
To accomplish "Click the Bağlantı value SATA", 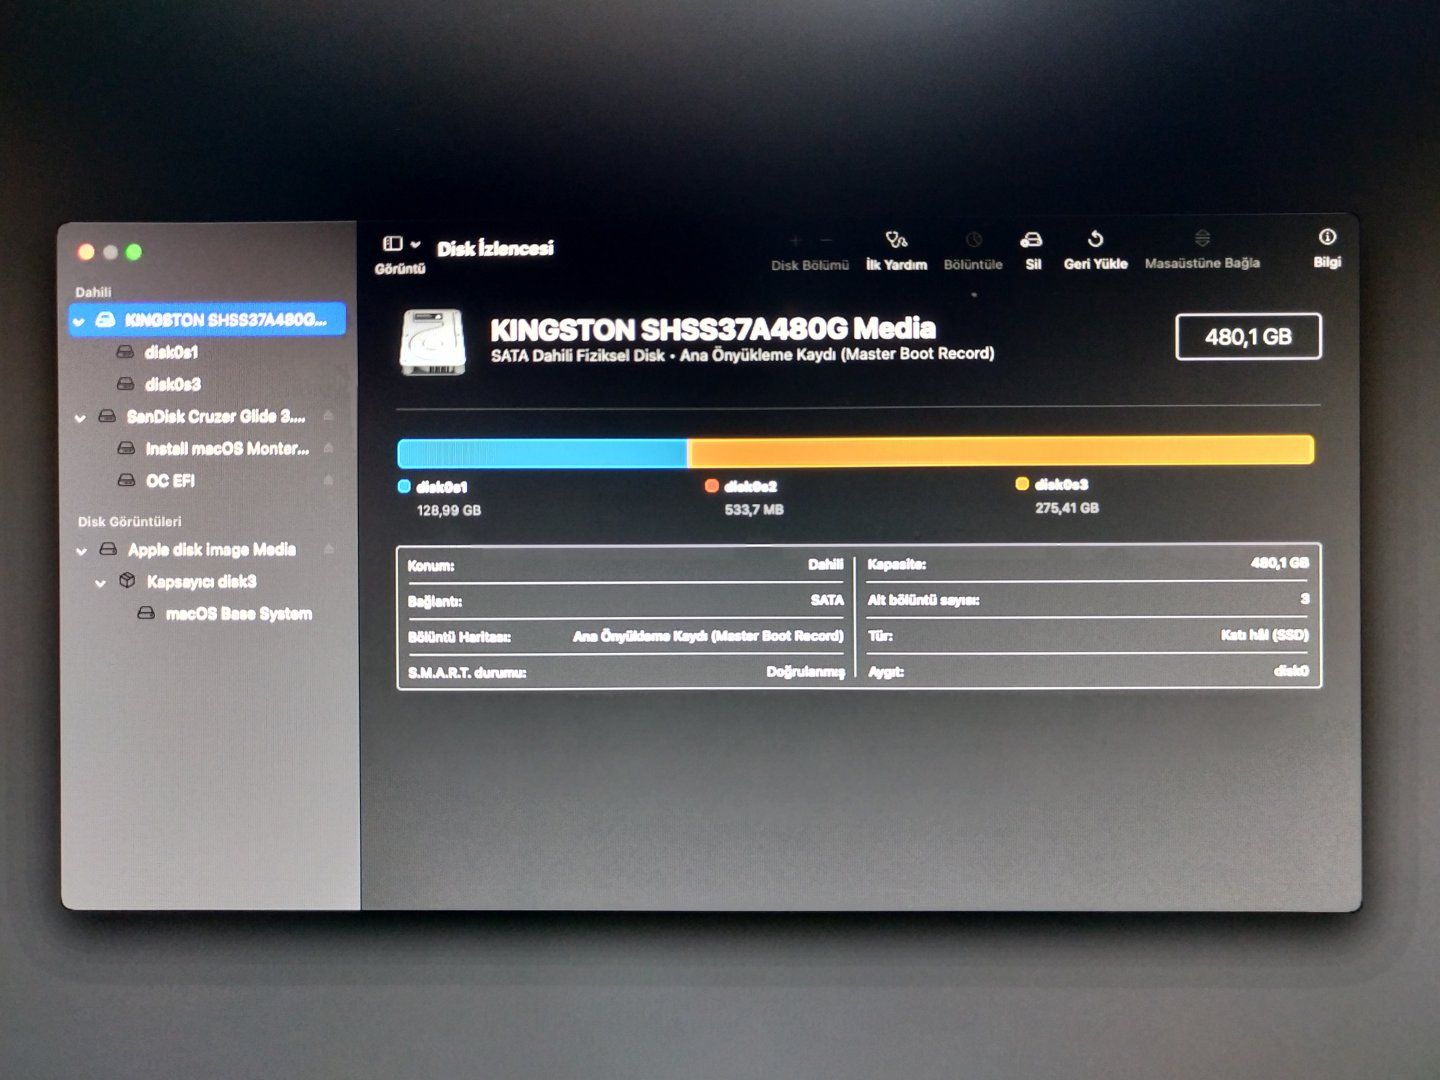I will click(827, 600).
